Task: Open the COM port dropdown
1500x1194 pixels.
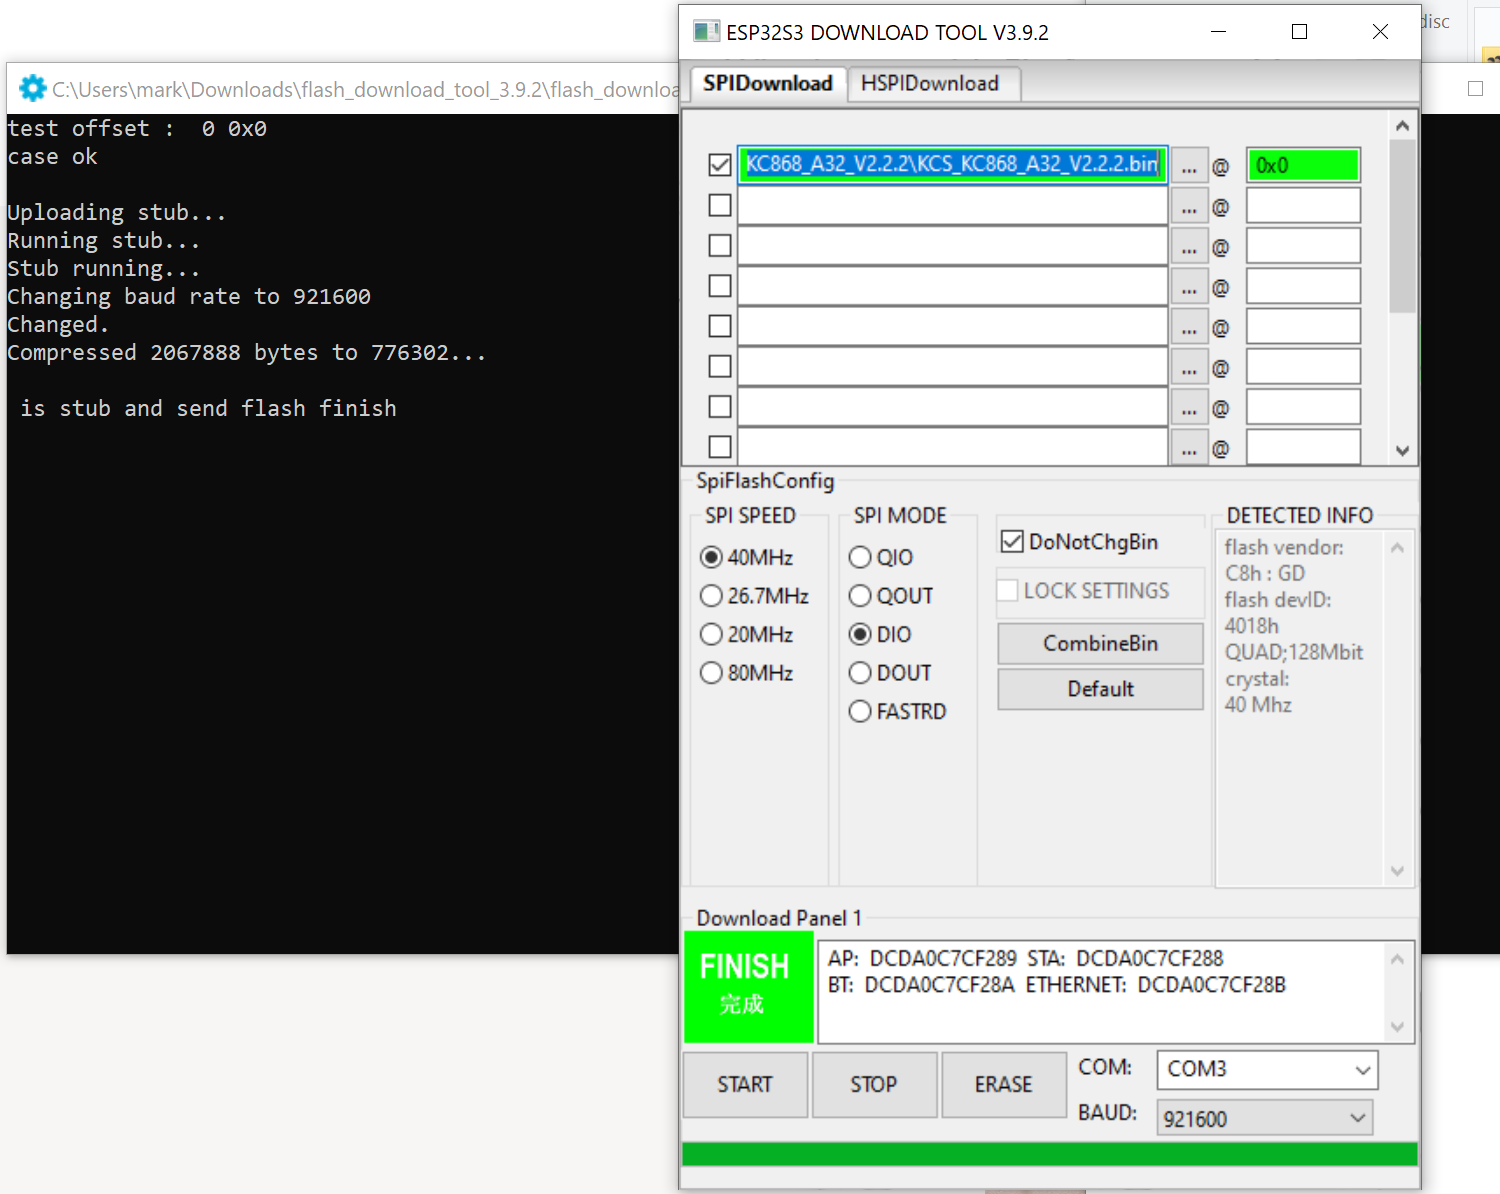Action: pyautogui.click(x=1266, y=1069)
